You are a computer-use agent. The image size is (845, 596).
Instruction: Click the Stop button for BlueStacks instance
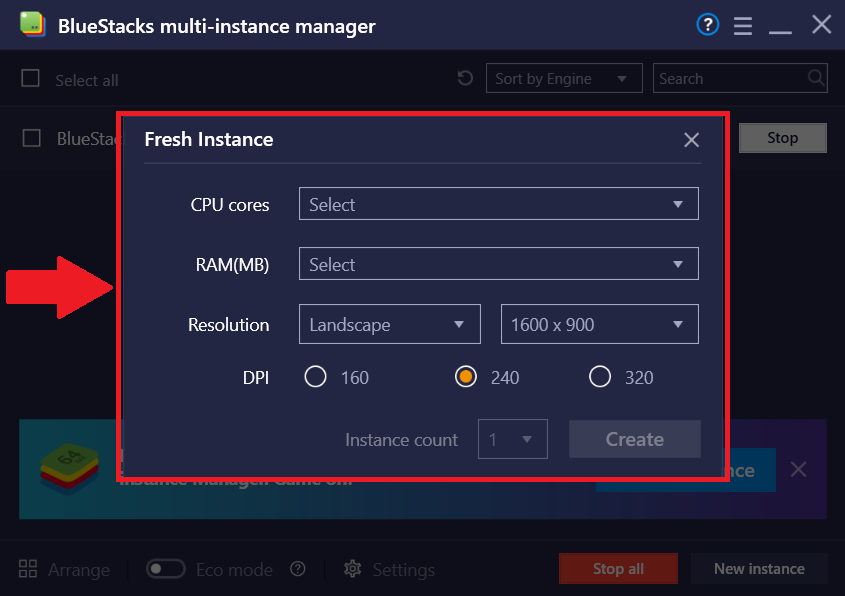tap(782, 138)
